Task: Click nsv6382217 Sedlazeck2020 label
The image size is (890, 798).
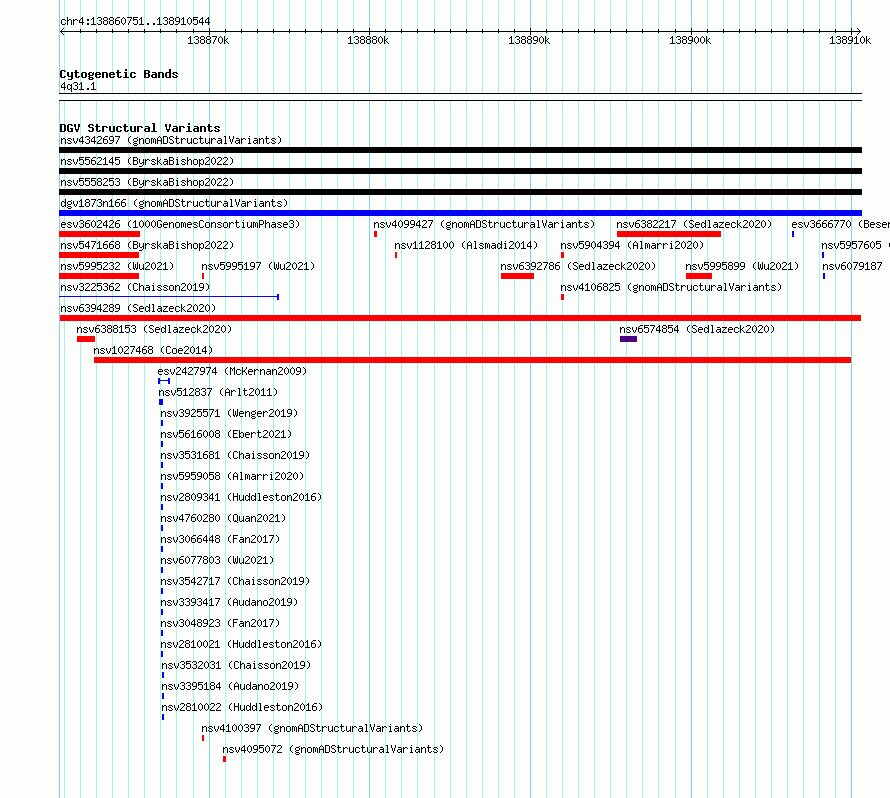Action: [x=694, y=224]
